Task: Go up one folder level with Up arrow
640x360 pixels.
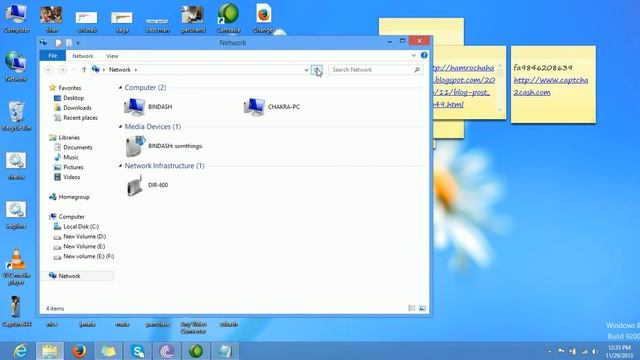Action: click(84, 70)
